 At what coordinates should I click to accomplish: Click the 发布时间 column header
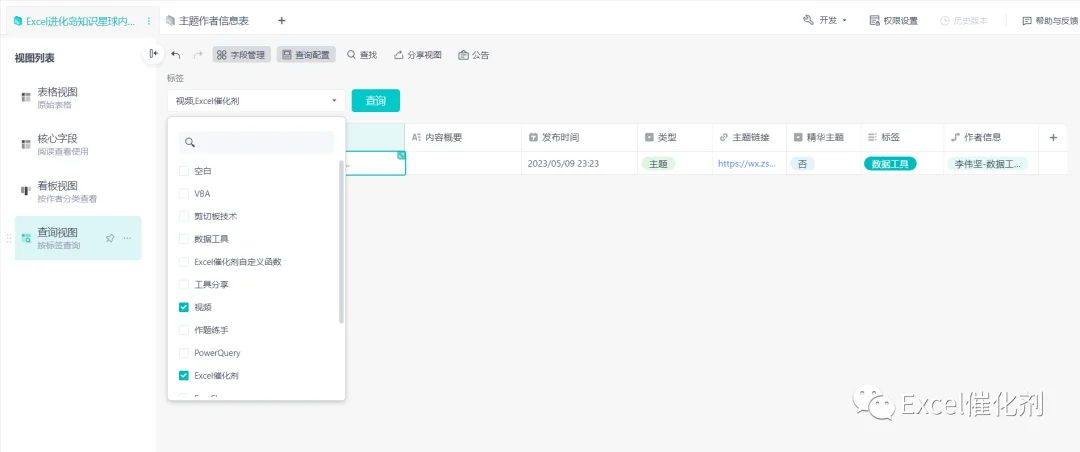point(579,138)
